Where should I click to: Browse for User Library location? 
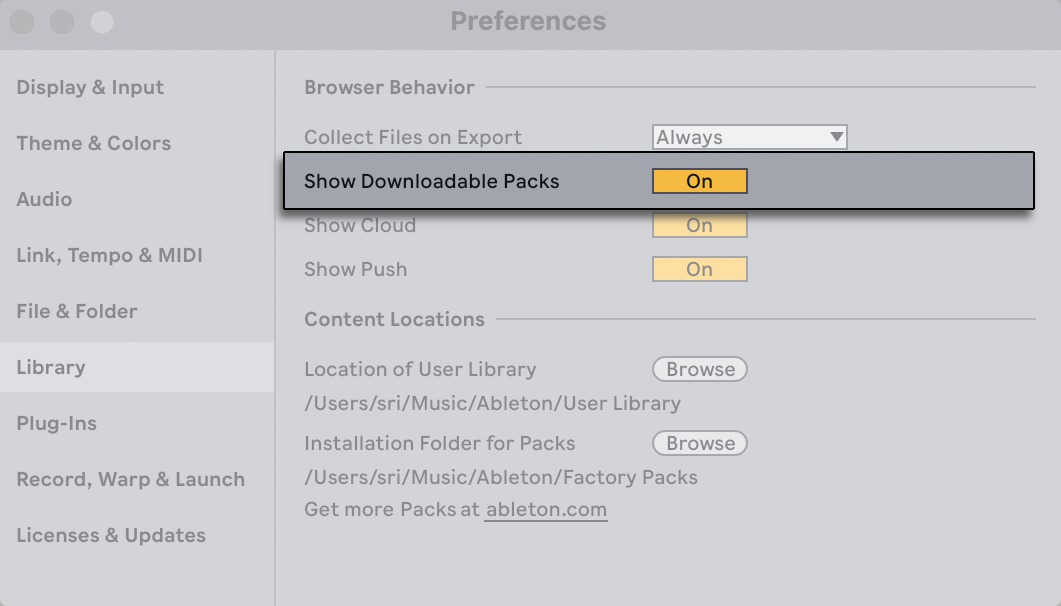point(699,369)
